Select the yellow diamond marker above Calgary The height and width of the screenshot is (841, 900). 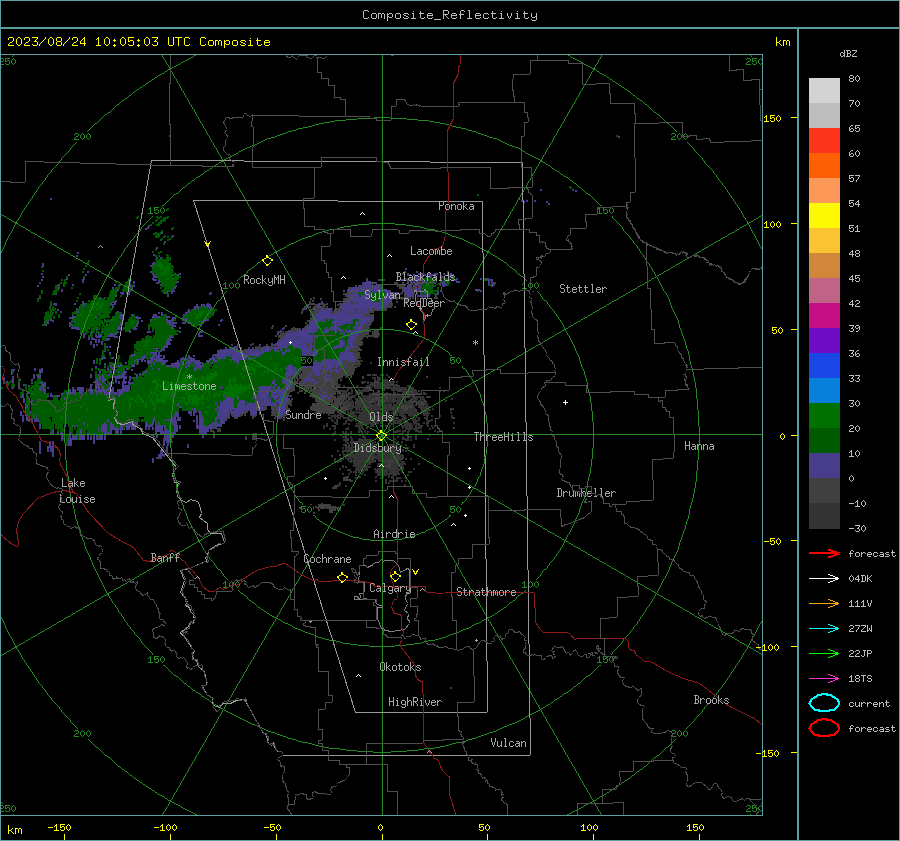coord(395,576)
